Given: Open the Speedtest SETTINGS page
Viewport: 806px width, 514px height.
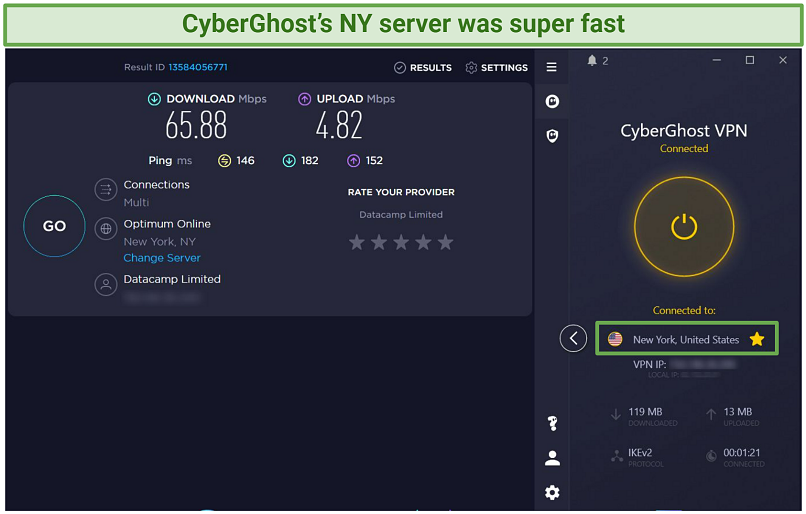Looking at the screenshot, I should coord(497,68).
